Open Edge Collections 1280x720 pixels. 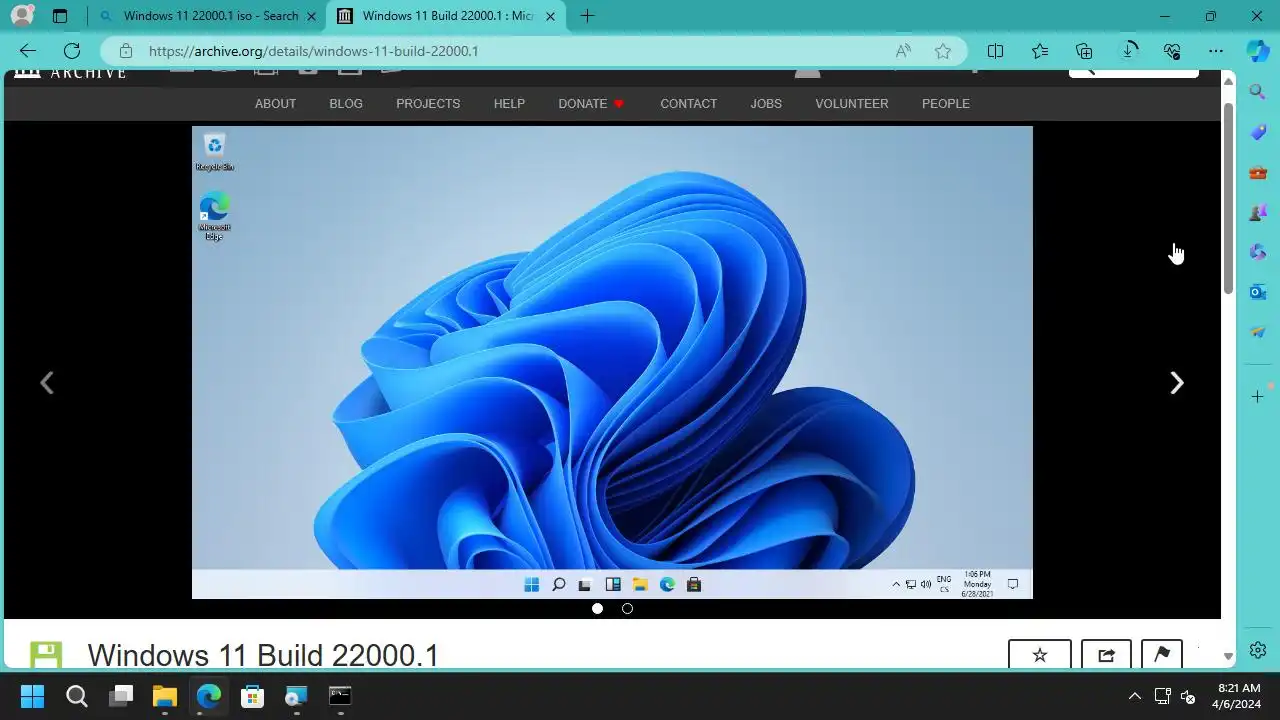coord(1084,51)
